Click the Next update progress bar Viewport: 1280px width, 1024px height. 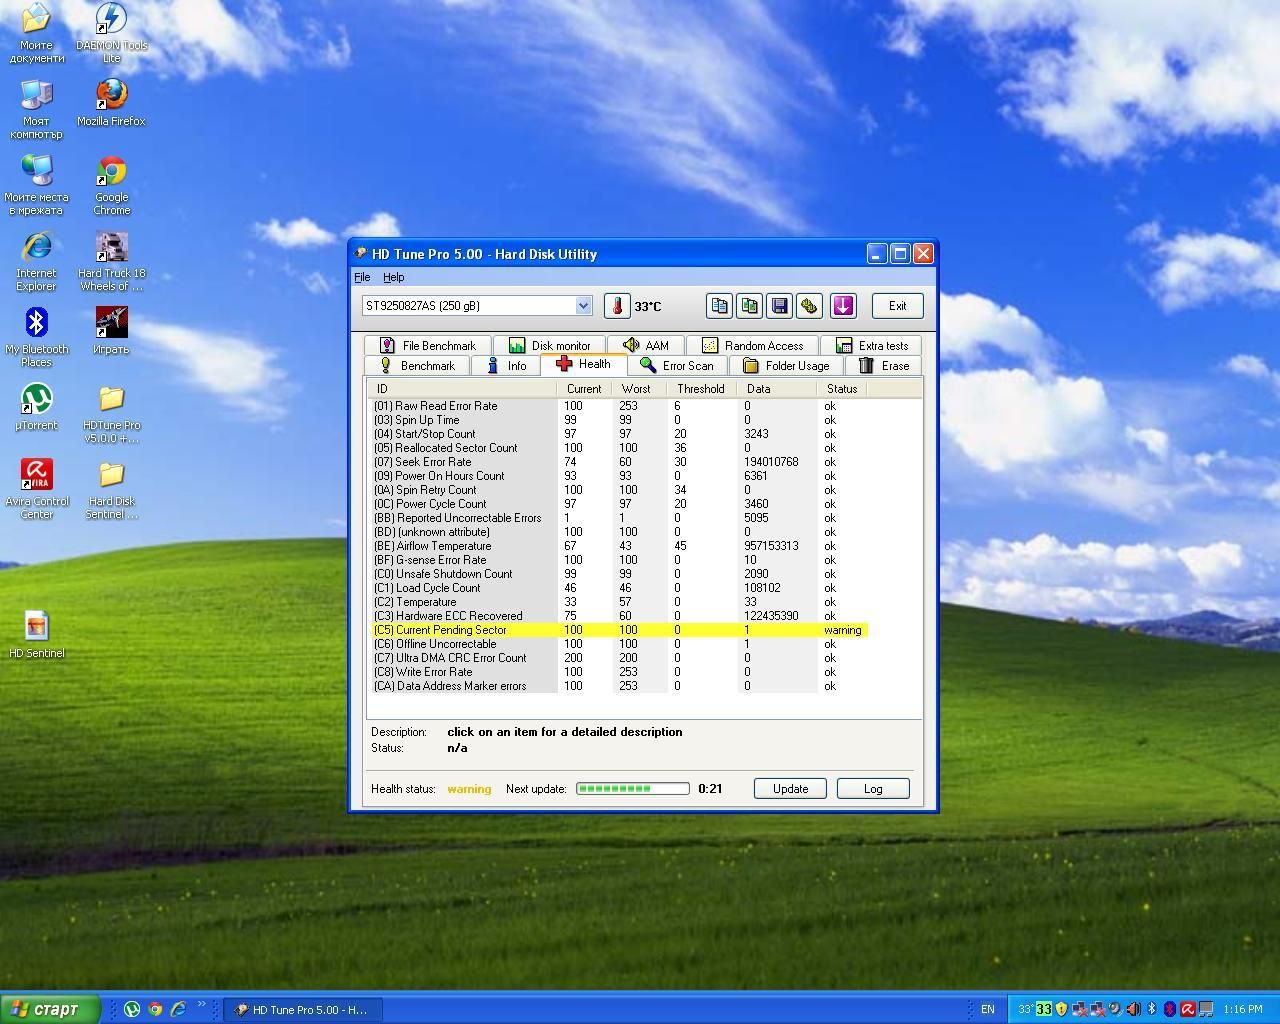click(632, 789)
